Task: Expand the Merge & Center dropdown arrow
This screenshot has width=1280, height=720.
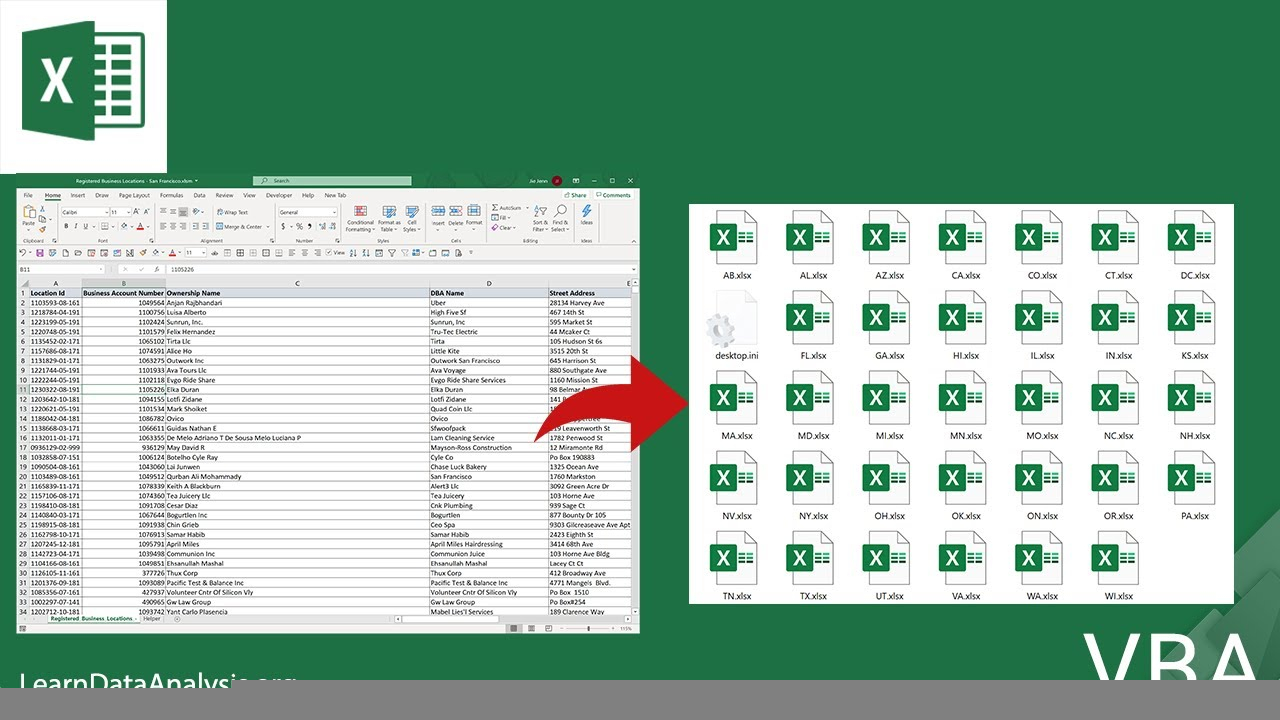Action: pyautogui.click(x=268, y=227)
